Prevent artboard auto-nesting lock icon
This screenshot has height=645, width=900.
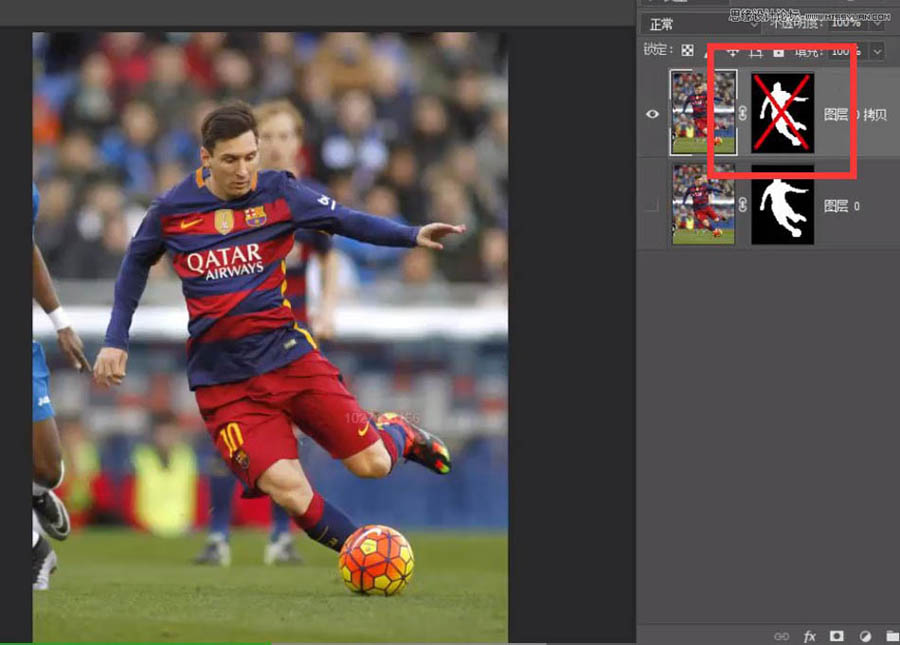point(756,52)
